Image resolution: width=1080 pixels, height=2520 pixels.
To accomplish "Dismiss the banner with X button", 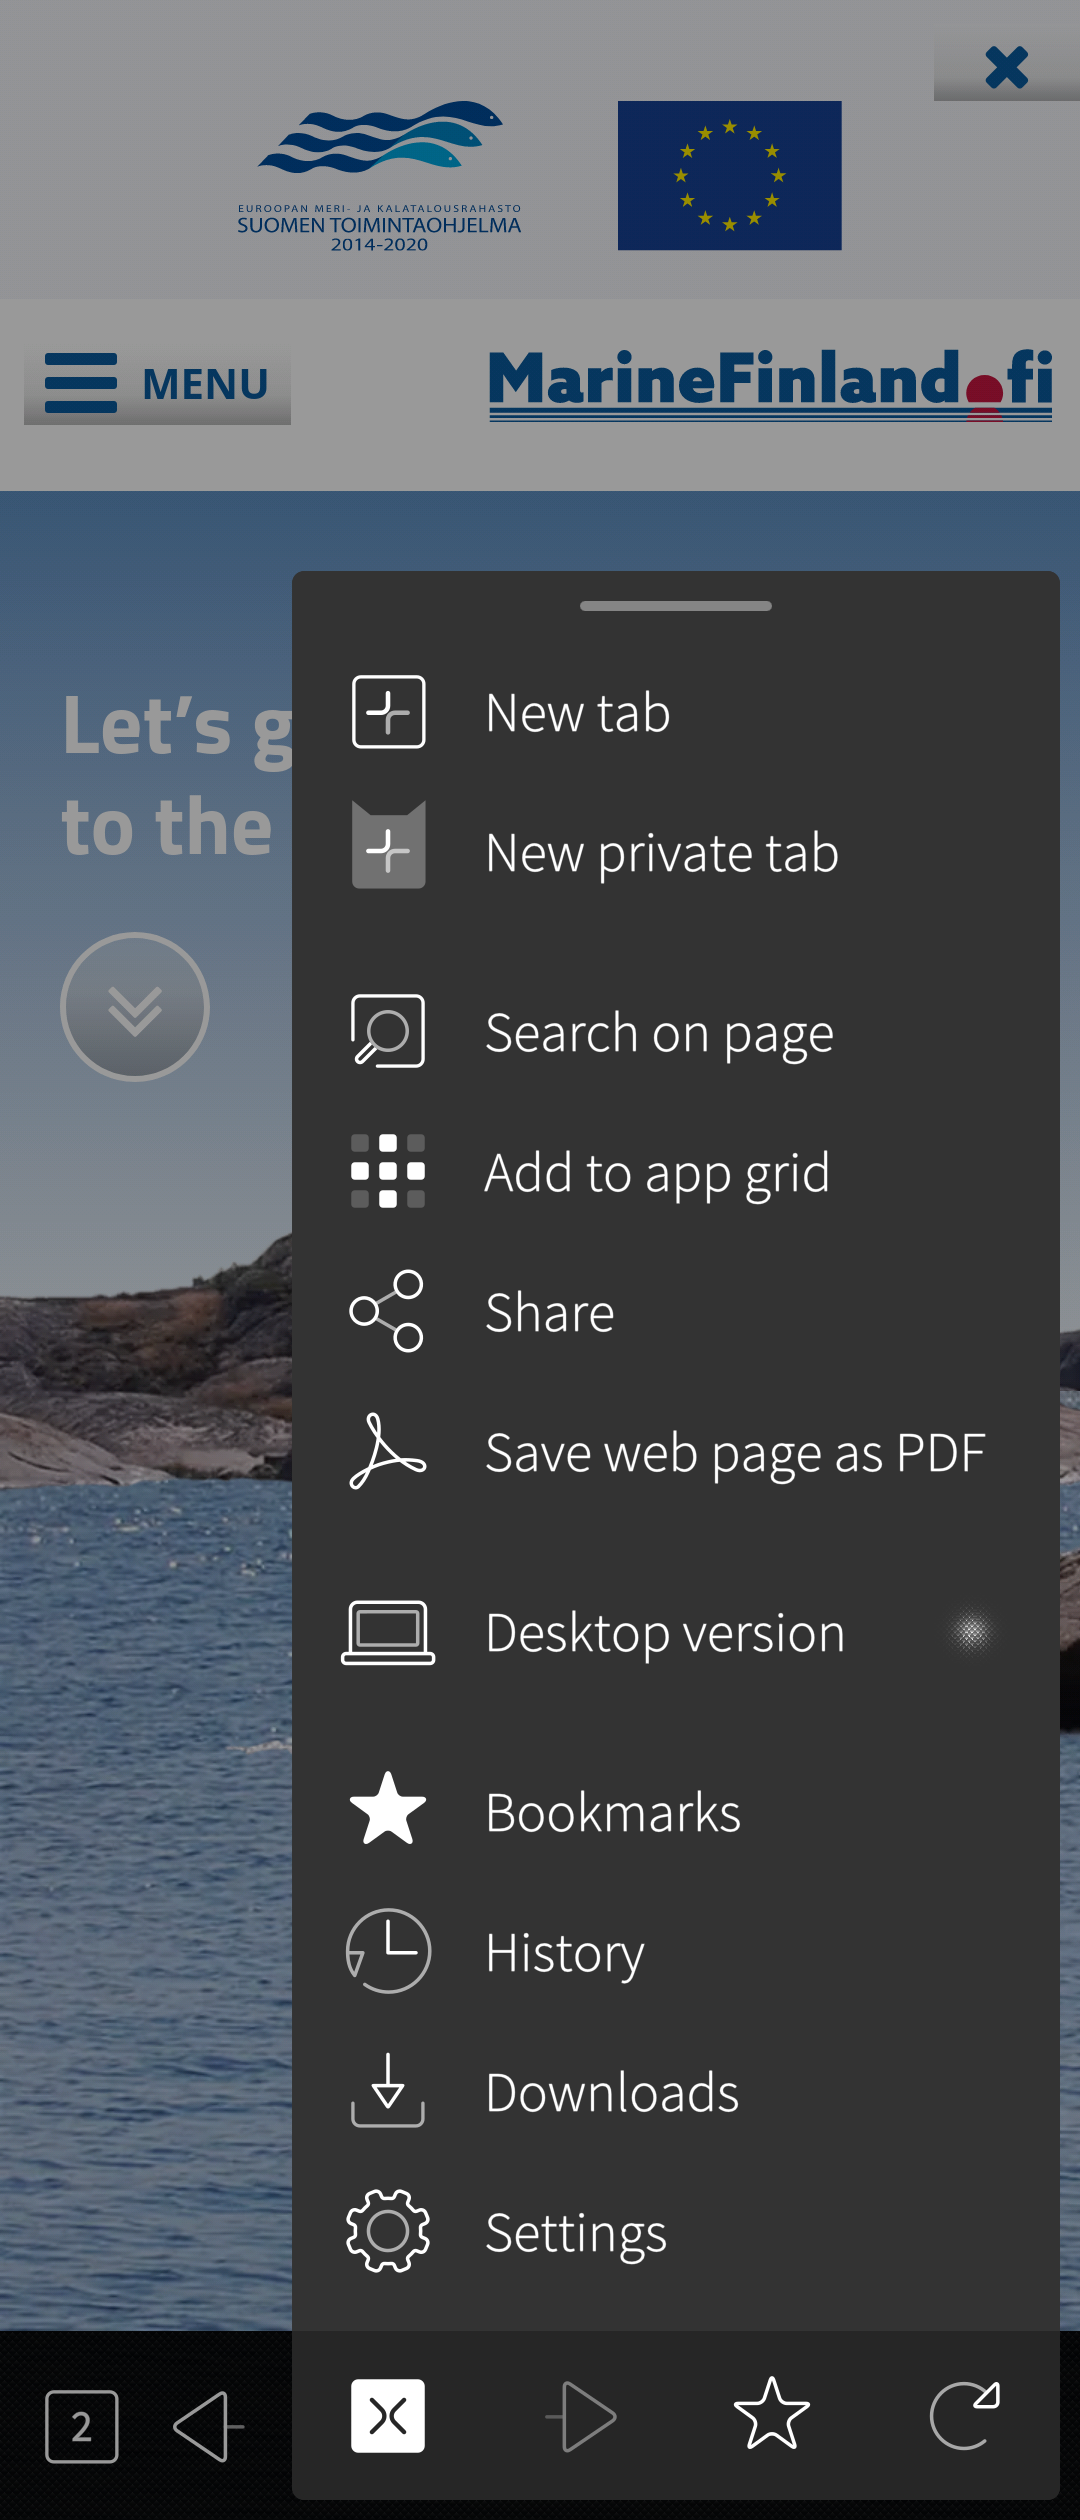I will point(1006,68).
